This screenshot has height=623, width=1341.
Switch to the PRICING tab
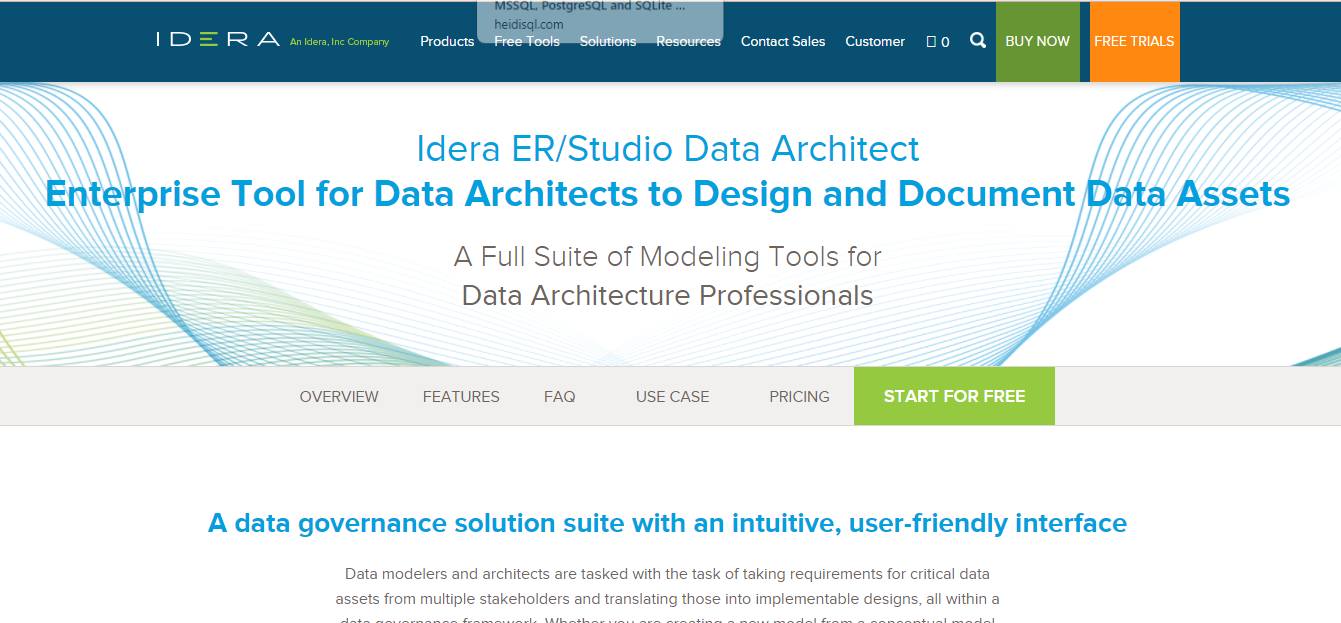point(799,396)
